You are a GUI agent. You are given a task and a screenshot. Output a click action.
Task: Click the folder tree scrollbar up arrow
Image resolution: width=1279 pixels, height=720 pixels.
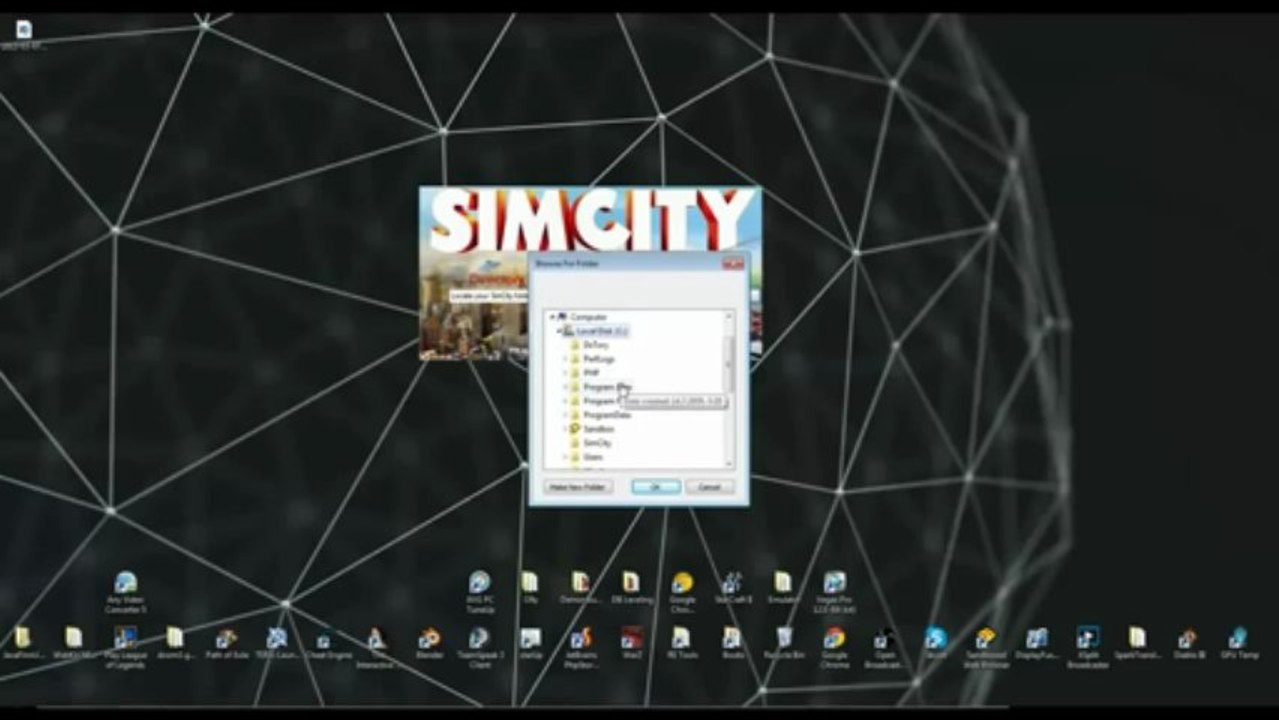pos(728,316)
